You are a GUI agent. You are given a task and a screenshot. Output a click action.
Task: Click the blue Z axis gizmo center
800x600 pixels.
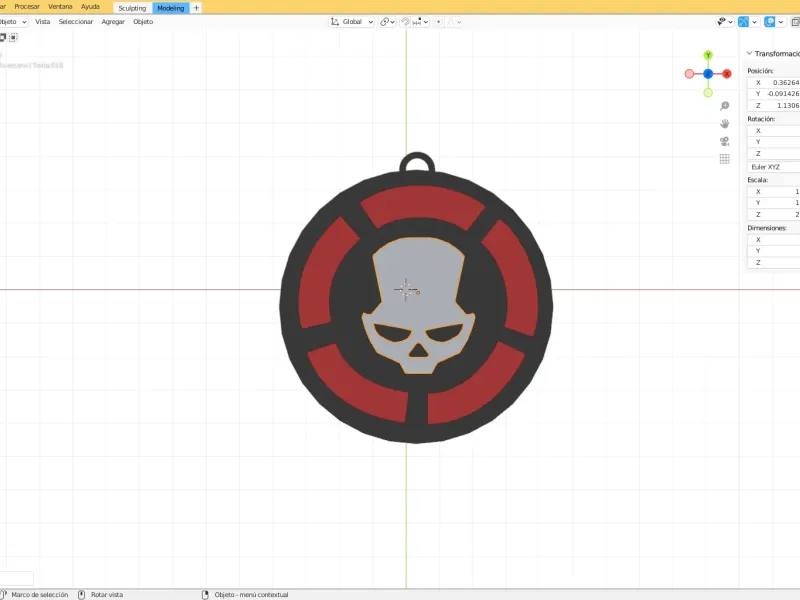708,74
